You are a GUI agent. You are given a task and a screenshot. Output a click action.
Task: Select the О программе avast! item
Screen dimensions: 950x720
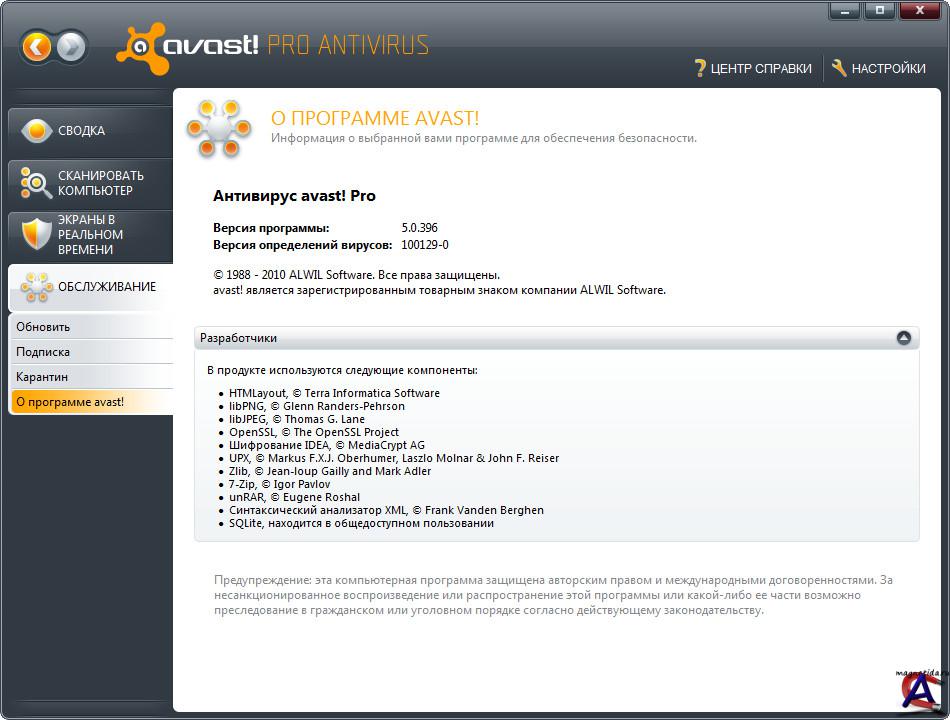(x=70, y=402)
